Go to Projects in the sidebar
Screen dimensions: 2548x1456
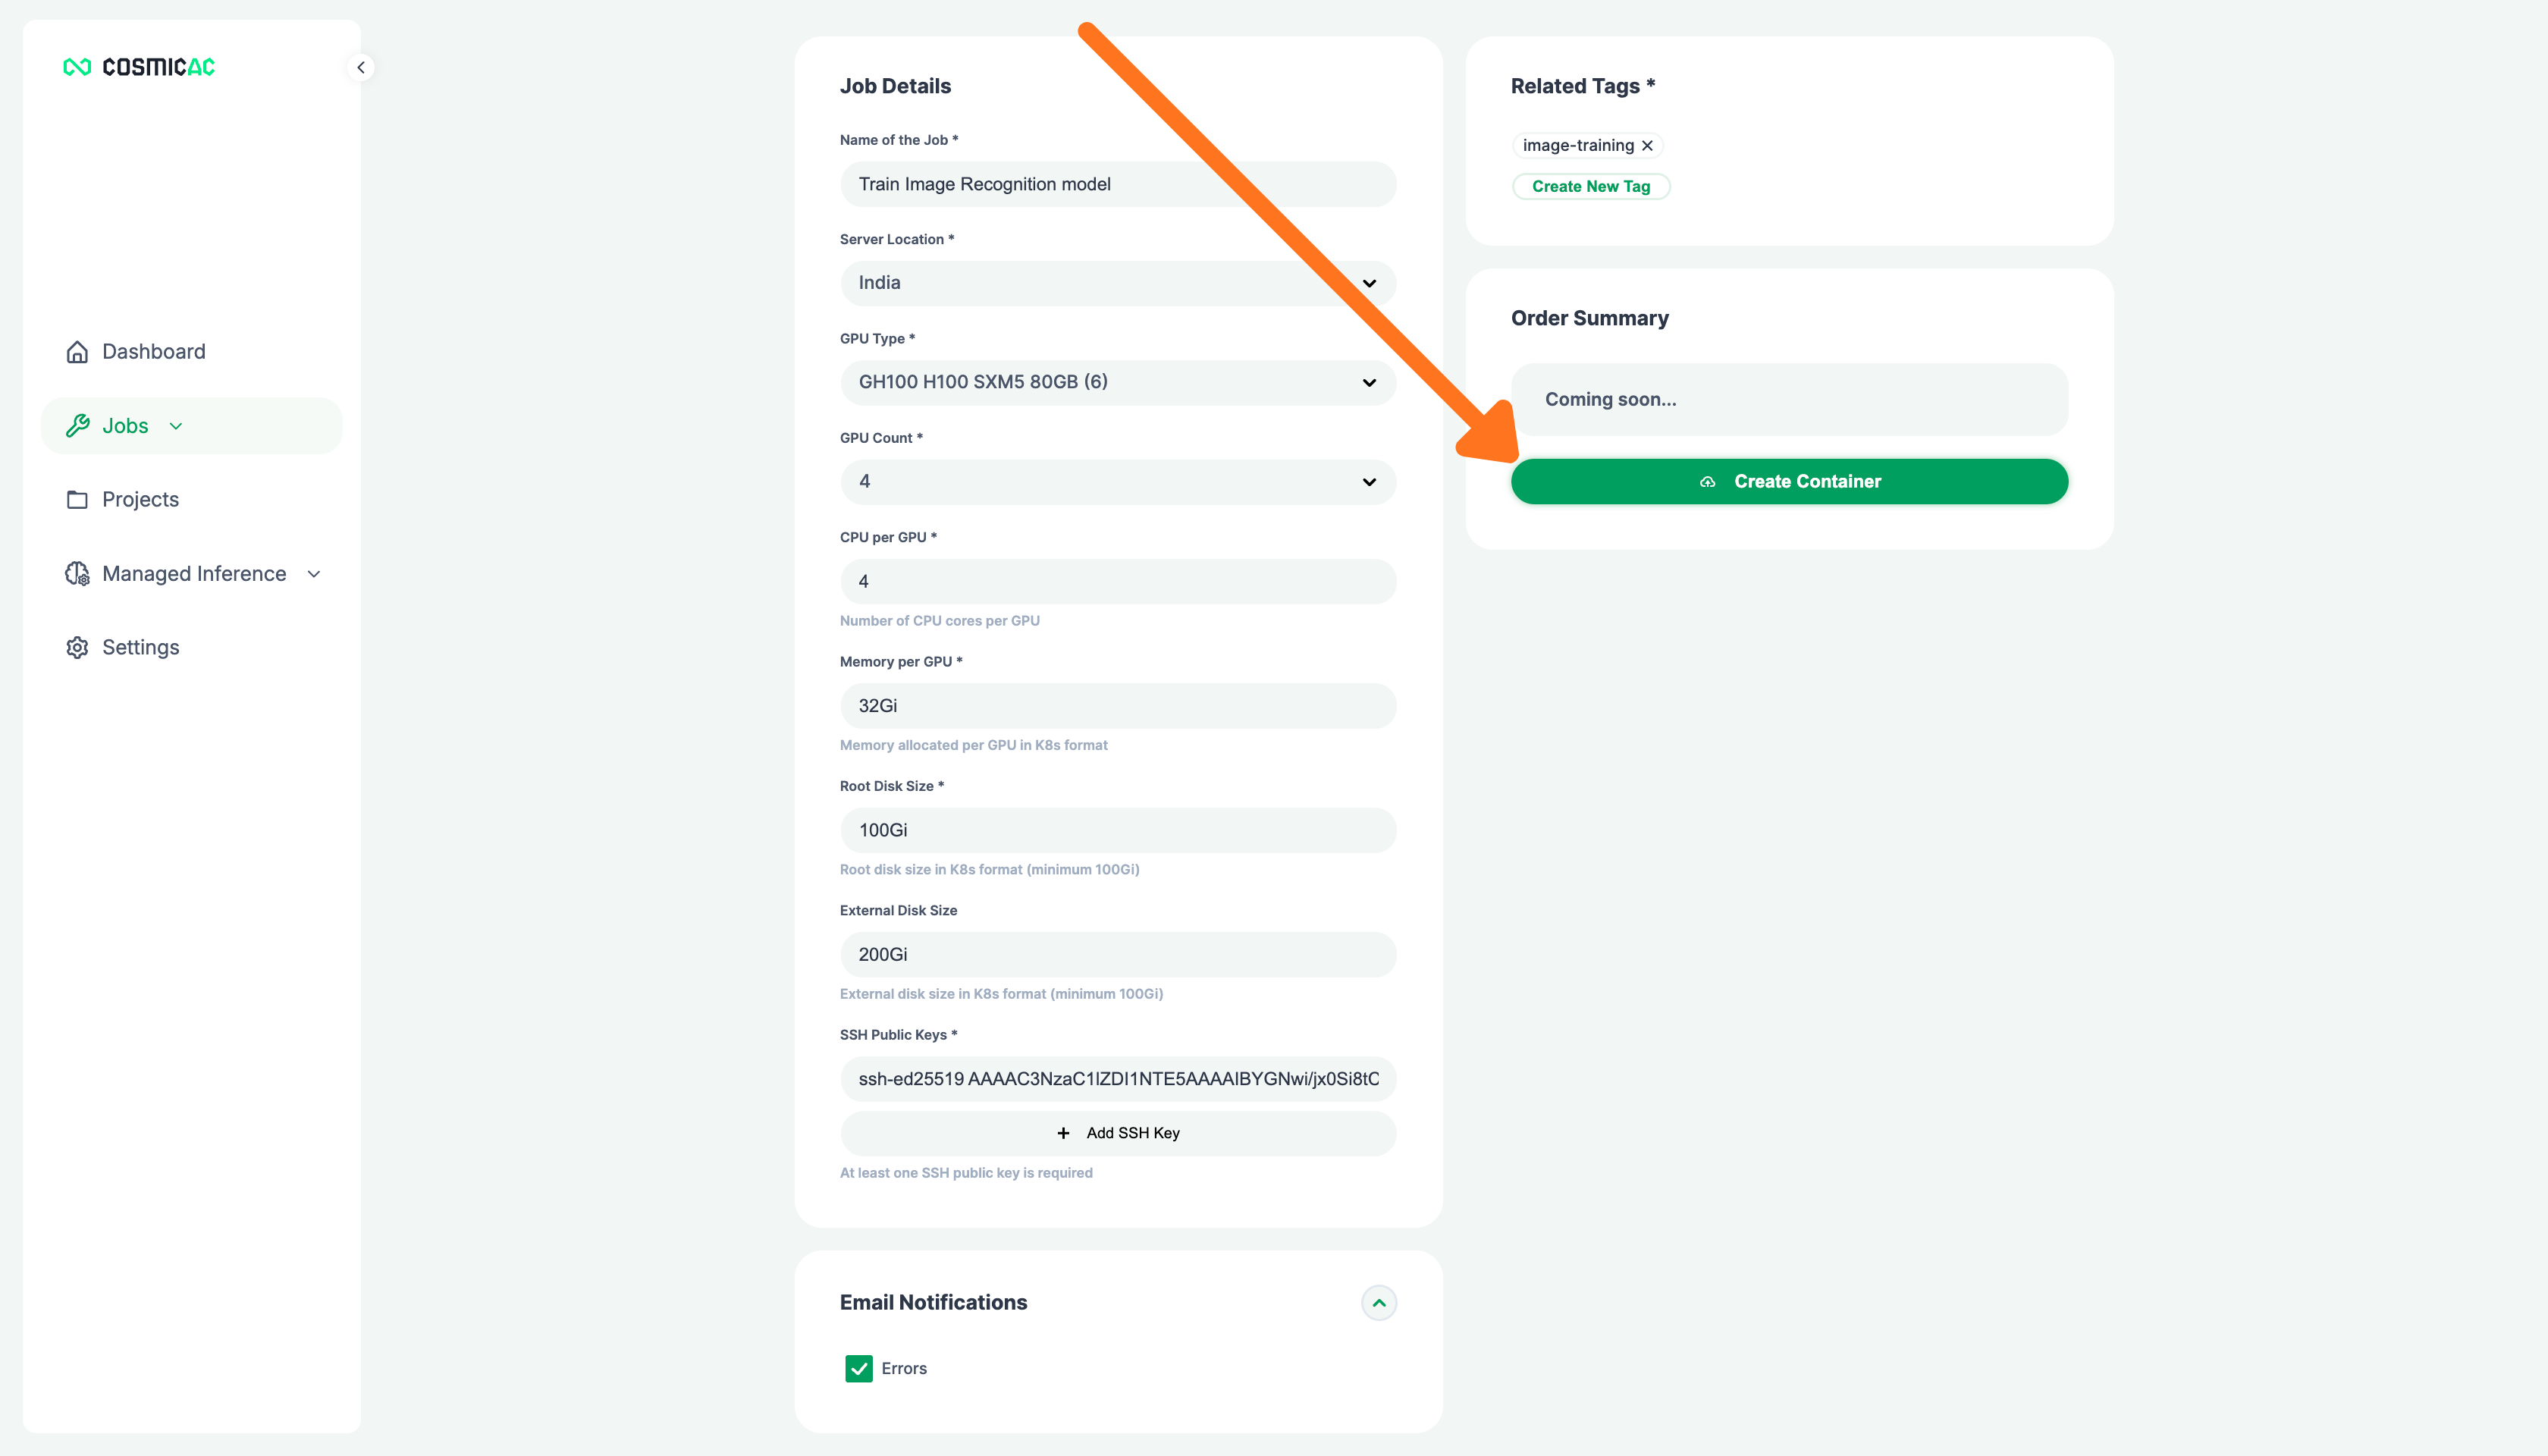click(x=191, y=500)
